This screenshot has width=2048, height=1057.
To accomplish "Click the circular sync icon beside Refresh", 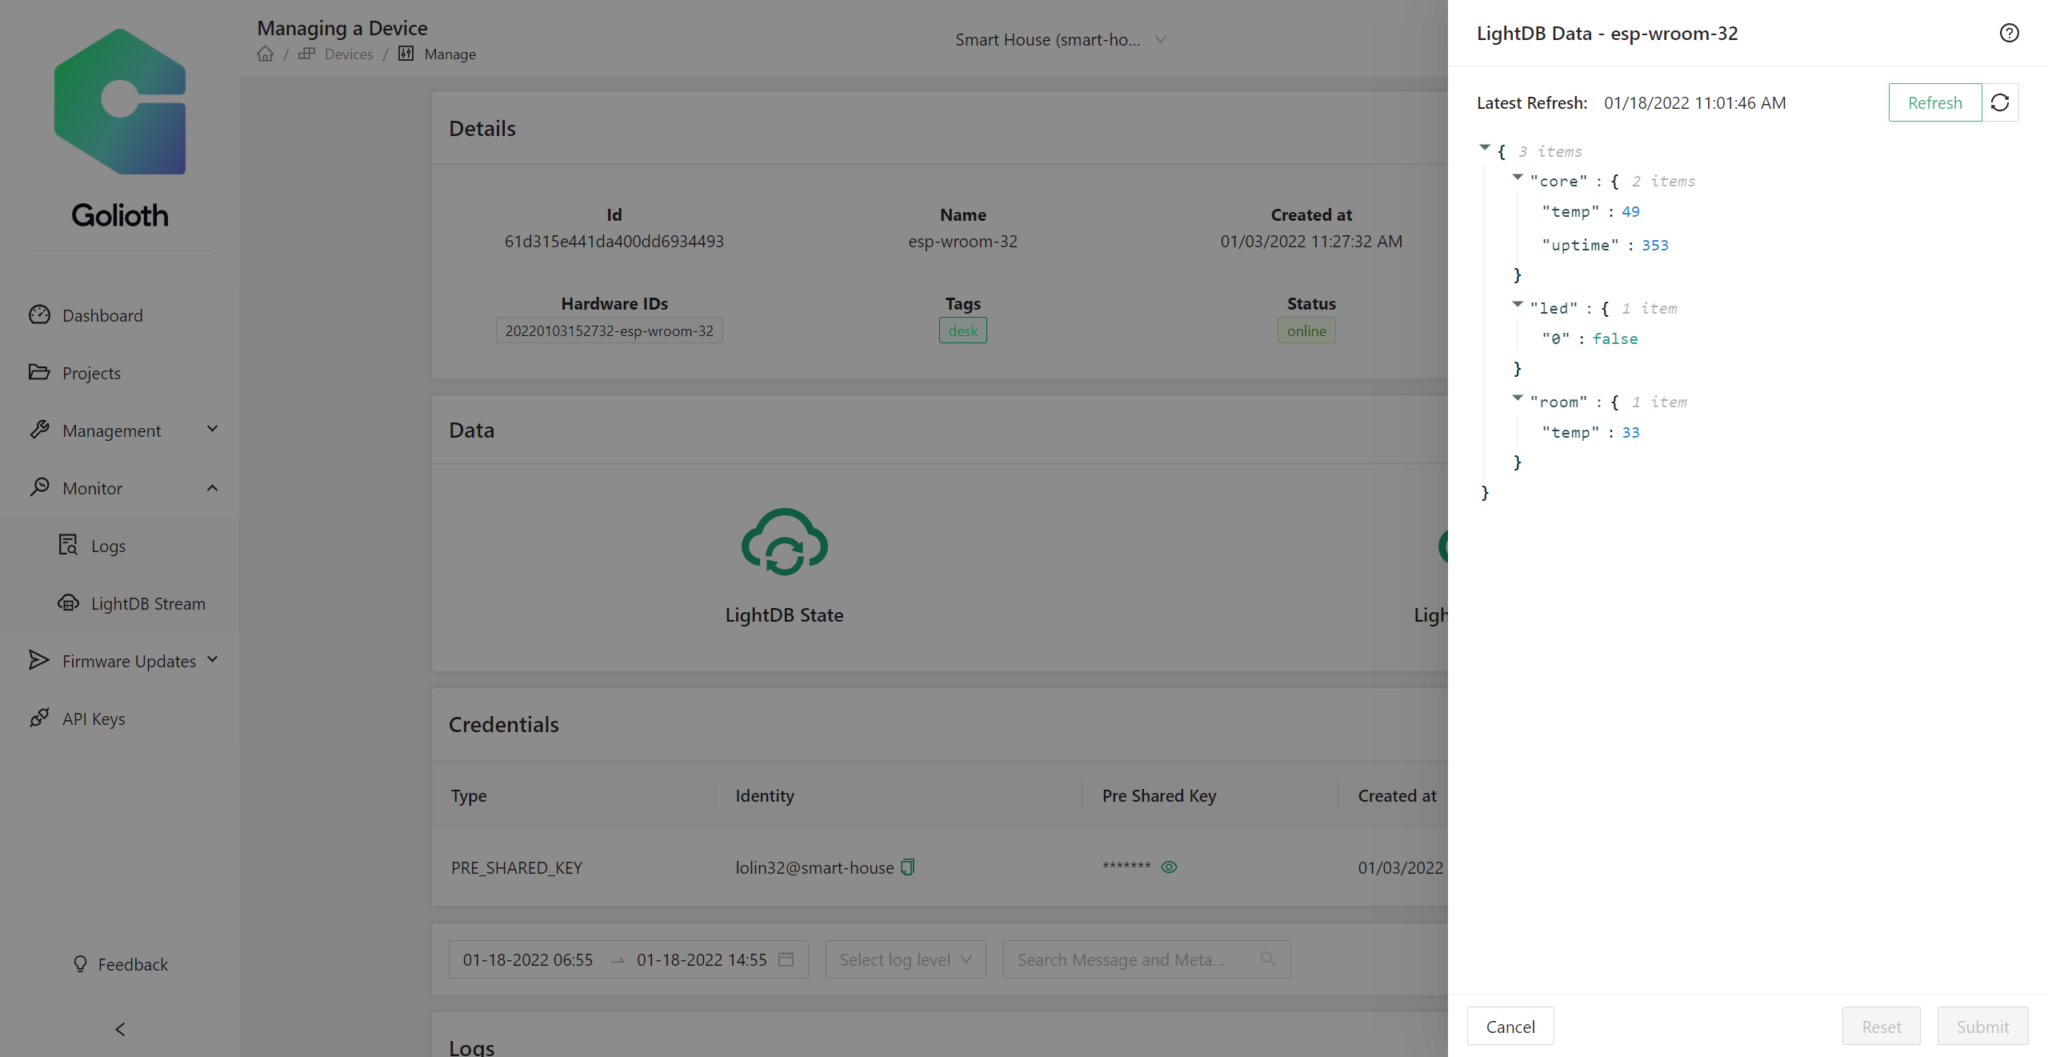I will (1999, 102).
